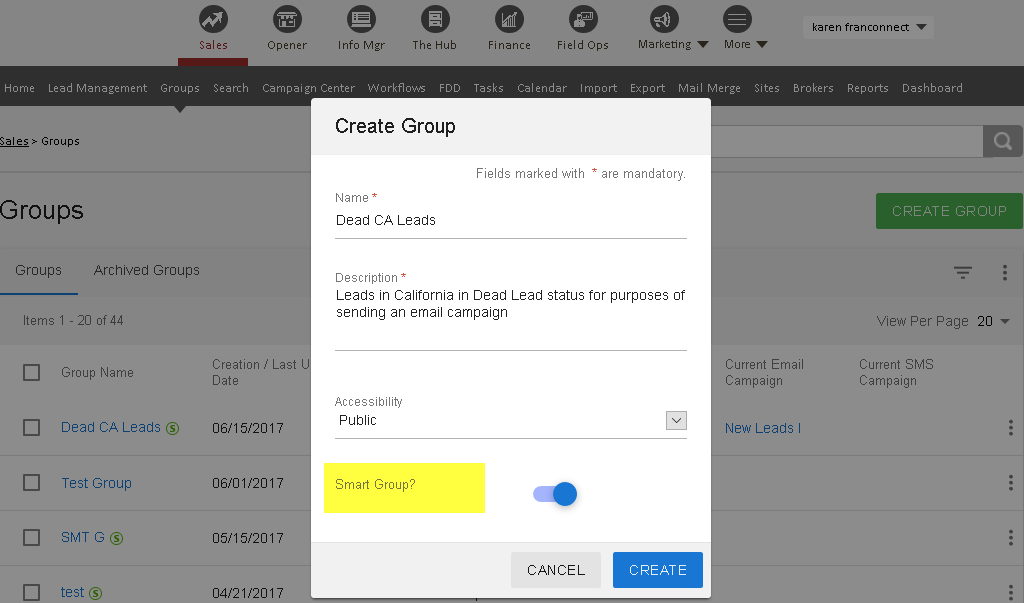Open the Opener module icon
This screenshot has width=1024, height=603.
tap(287, 20)
